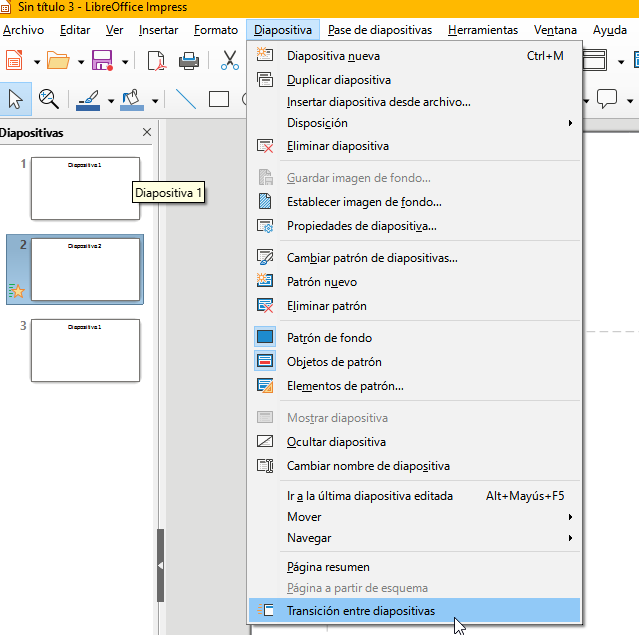Click the Export as PDF icon

(157, 61)
